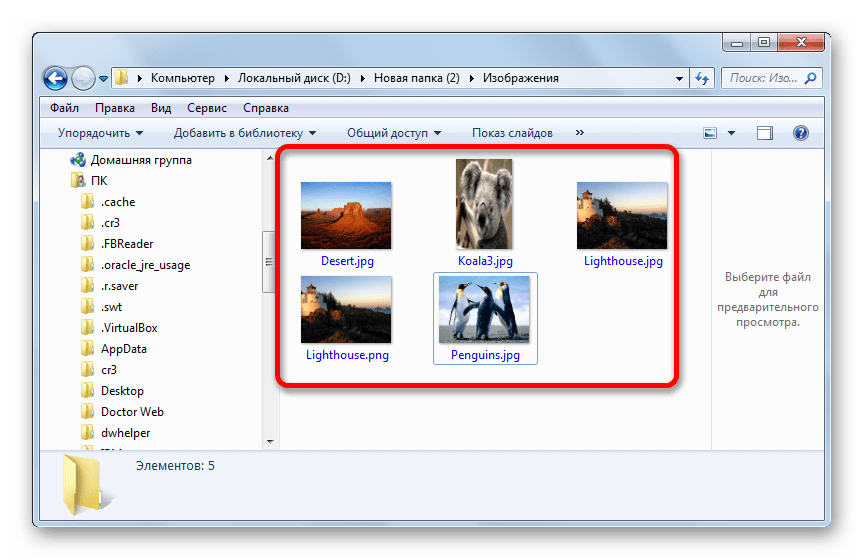Click the Back navigation arrow button
This screenshot has width=864, height=560.
(x=56, y=78)
